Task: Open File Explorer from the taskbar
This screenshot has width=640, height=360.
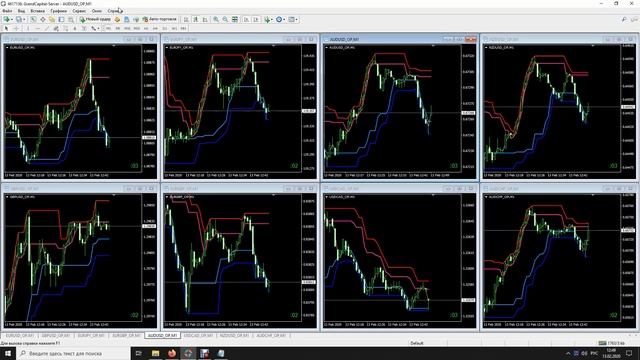Action: pyautogui.click(x=156, y=353)
